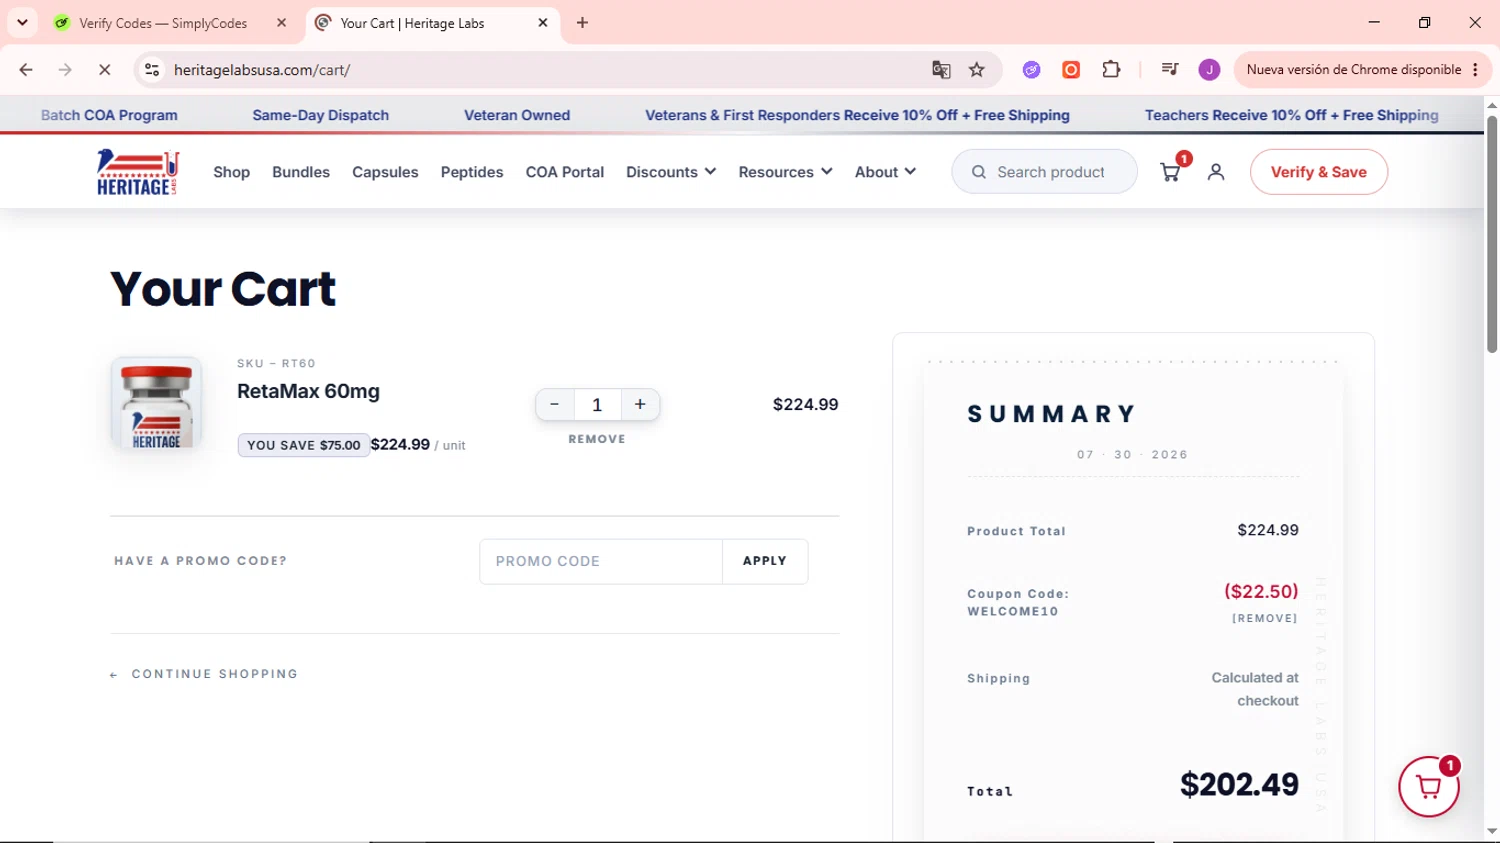The width and height of the screenshot is (1500, 843).
Task: Click the Veteran Owned banner text
Action: point(517,115)
